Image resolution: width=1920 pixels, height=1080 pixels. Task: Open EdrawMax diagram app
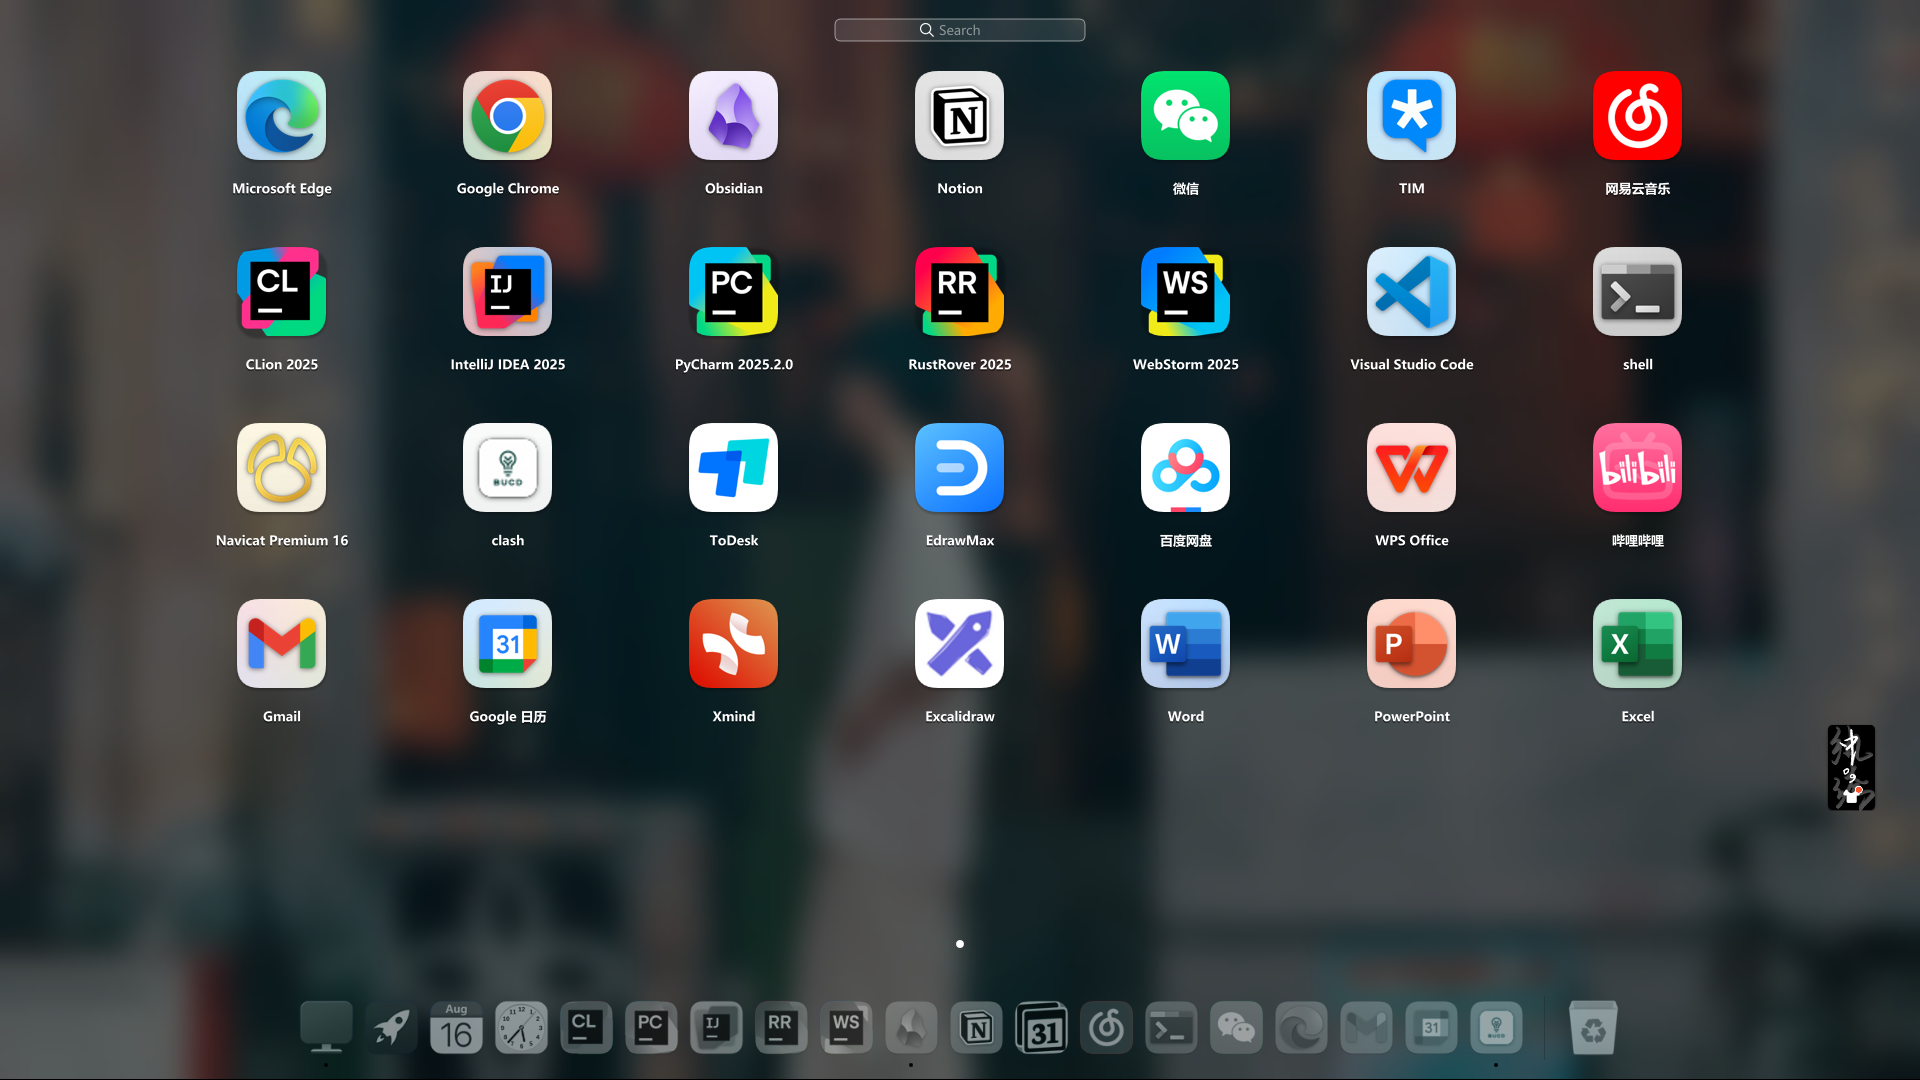959,468
